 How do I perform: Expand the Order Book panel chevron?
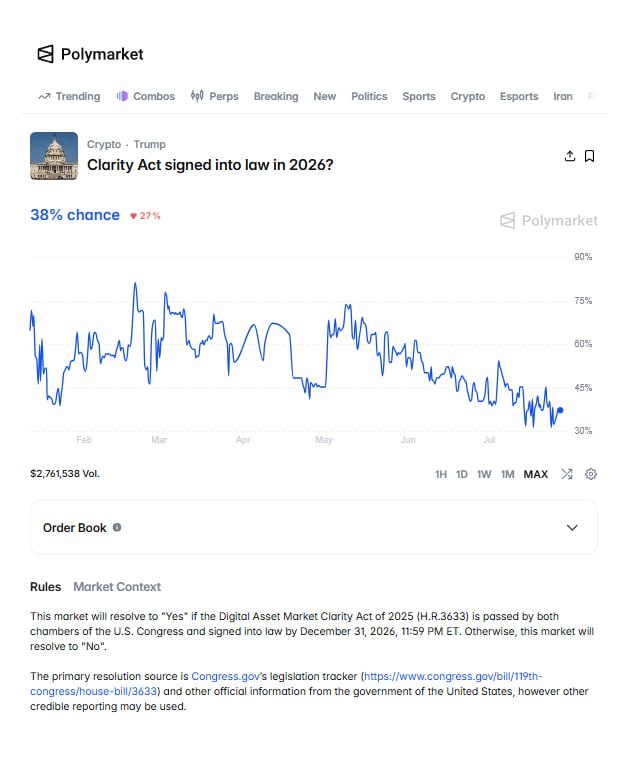coord(572,527)
